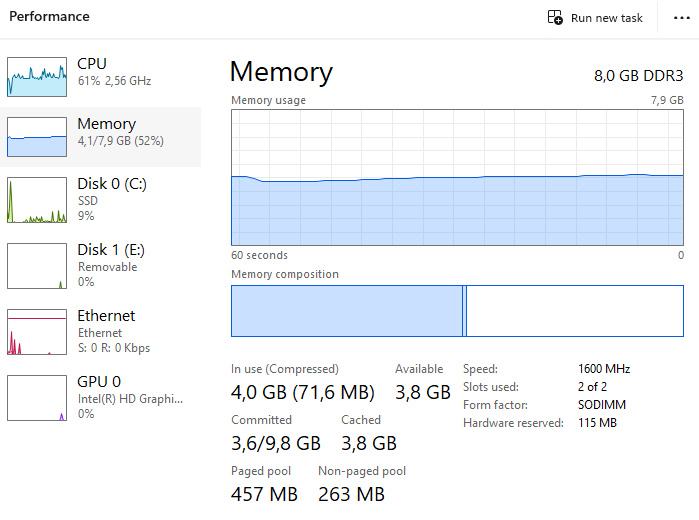Screen dimensions: 699x520
Task: Click the Ethernet throughput graph thumbnail
Action: (37, 332)
